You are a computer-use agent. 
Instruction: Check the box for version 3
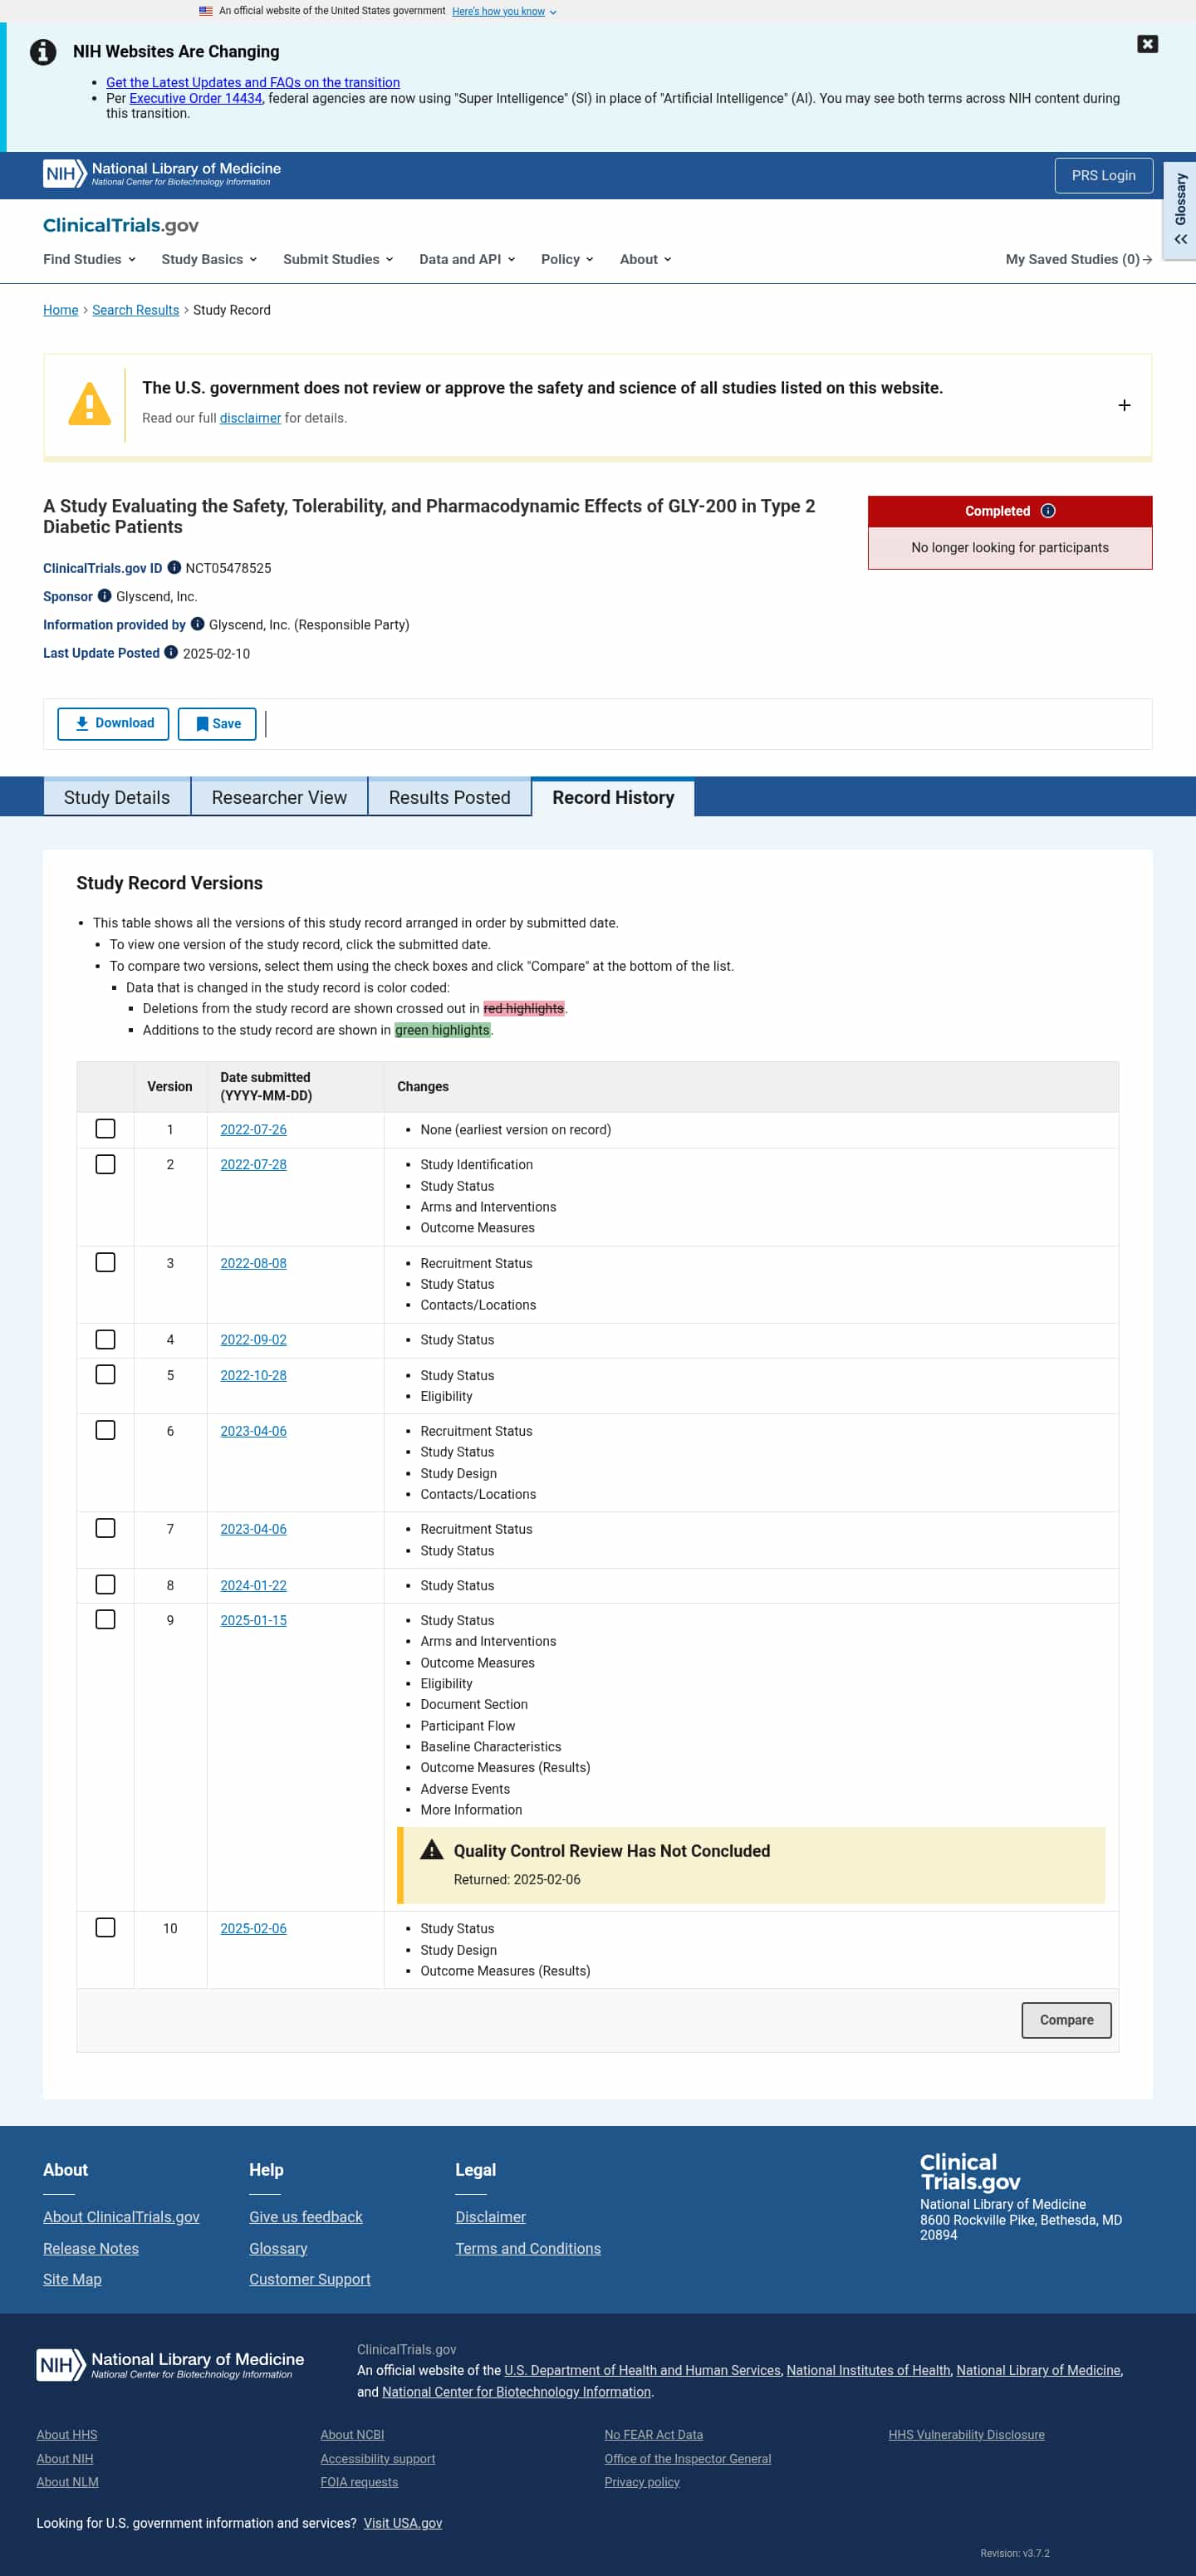[105, 1261]
